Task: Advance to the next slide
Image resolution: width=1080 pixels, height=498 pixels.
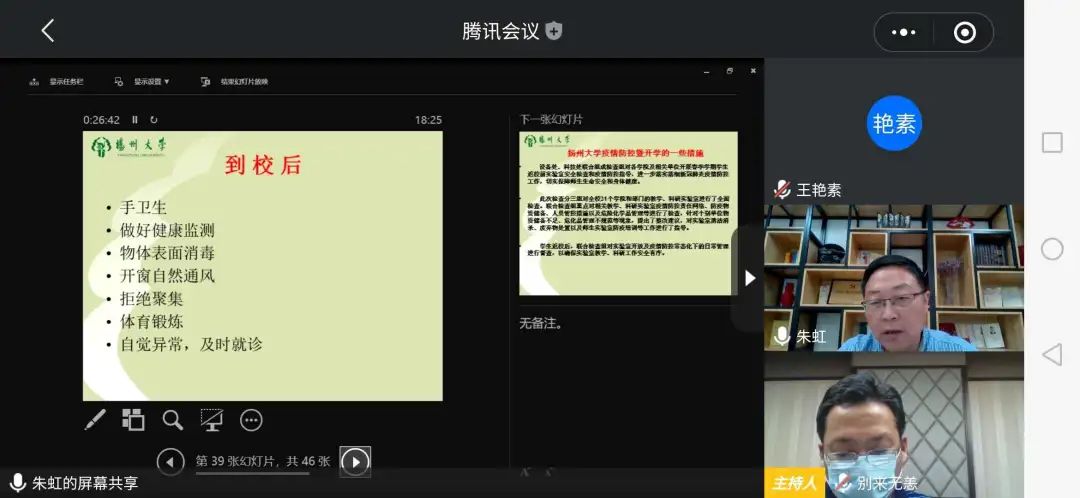Action: (355, 461)
